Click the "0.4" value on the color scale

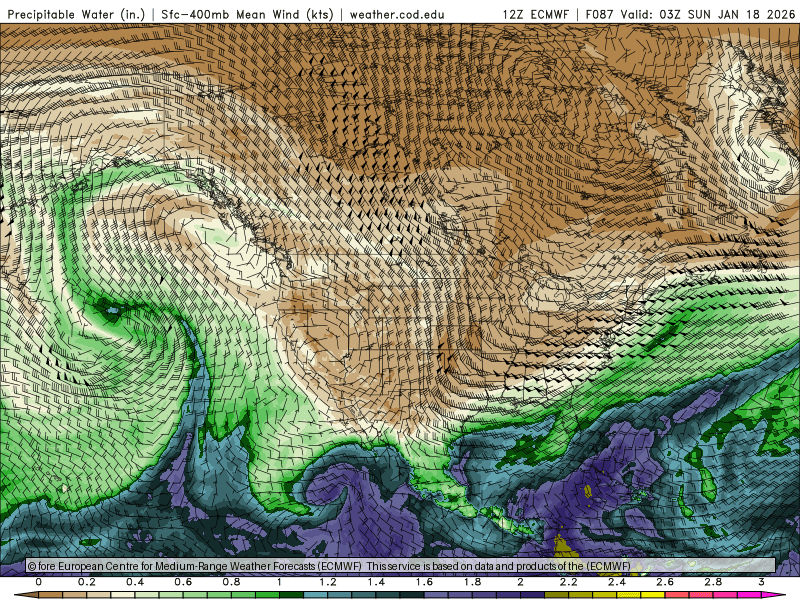click(x=135, y=582)
